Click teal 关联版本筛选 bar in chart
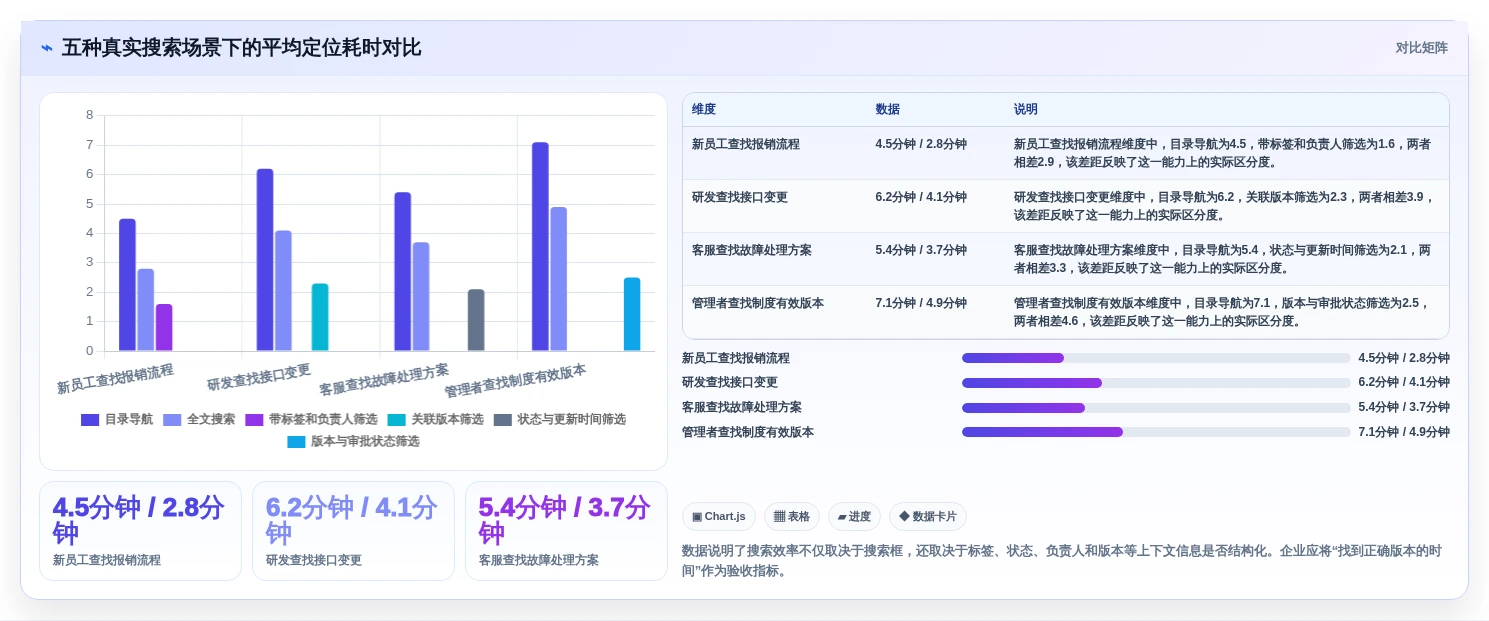The image size is (1489, 621). tap(320, 317)
